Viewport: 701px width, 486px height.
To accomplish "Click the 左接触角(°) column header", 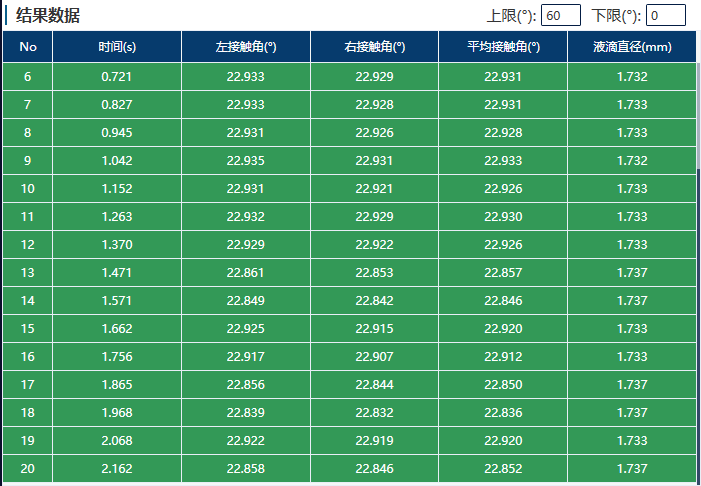I will pyautogui.click(x=246, y=47).
